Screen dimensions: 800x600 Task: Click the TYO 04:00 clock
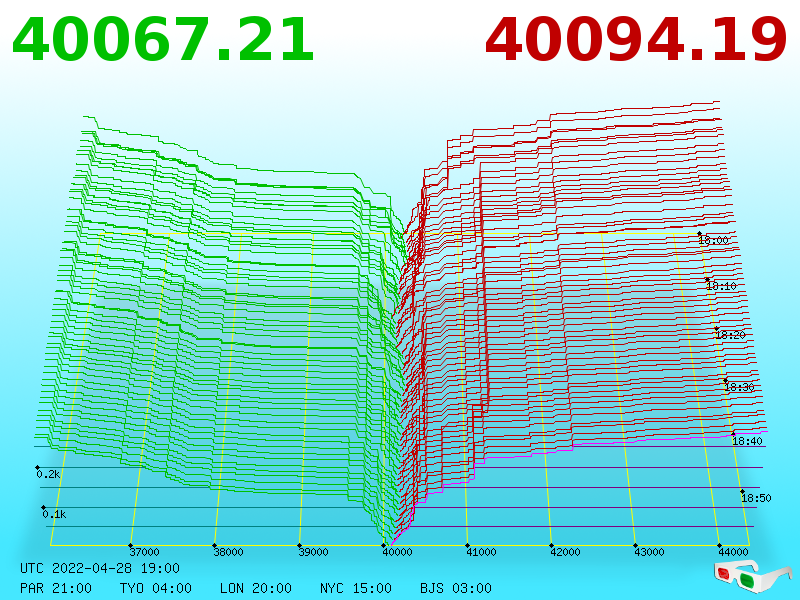(156, 588)
